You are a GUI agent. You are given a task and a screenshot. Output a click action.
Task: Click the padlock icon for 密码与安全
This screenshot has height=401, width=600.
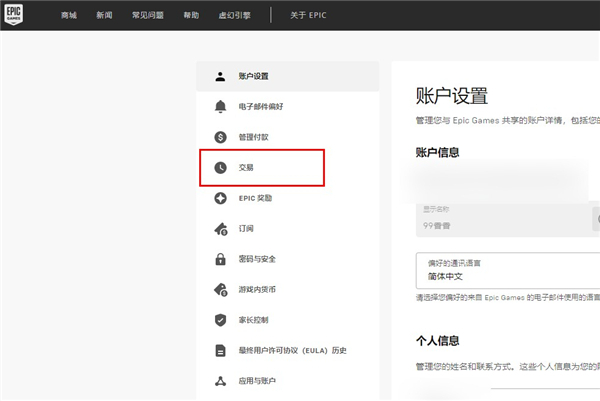(x=220, y=259)
